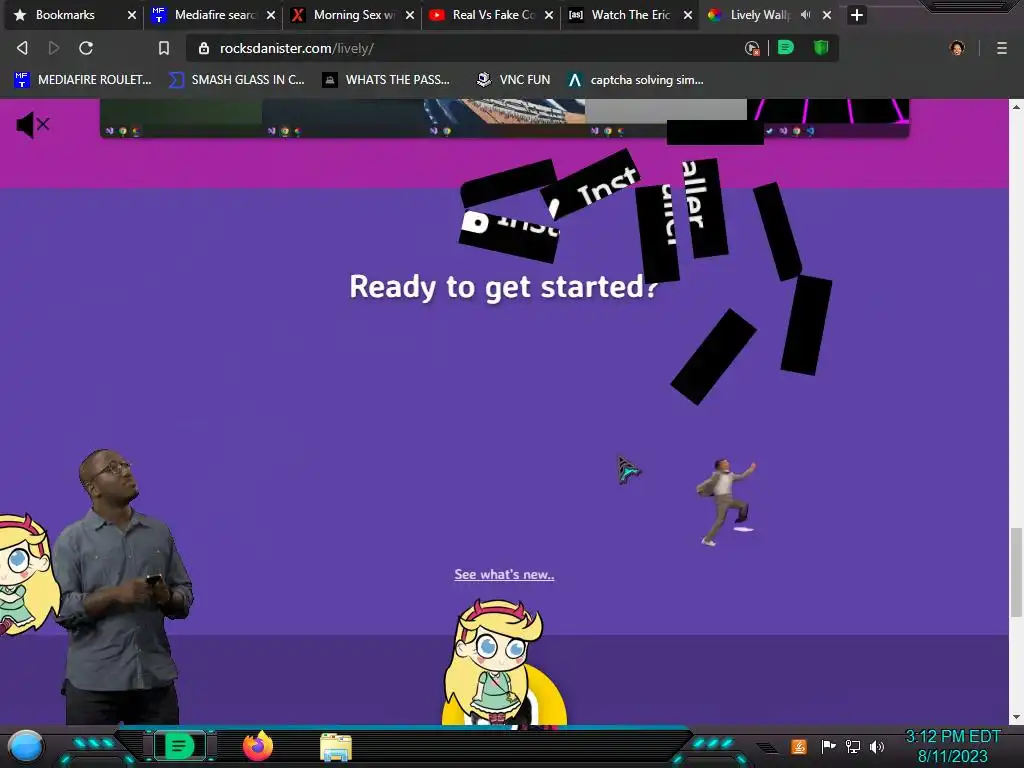This screenshot has width=1024, height=768.
Task: Mute audio on the Lively Wallpaper tab
Action: (806, 14)
